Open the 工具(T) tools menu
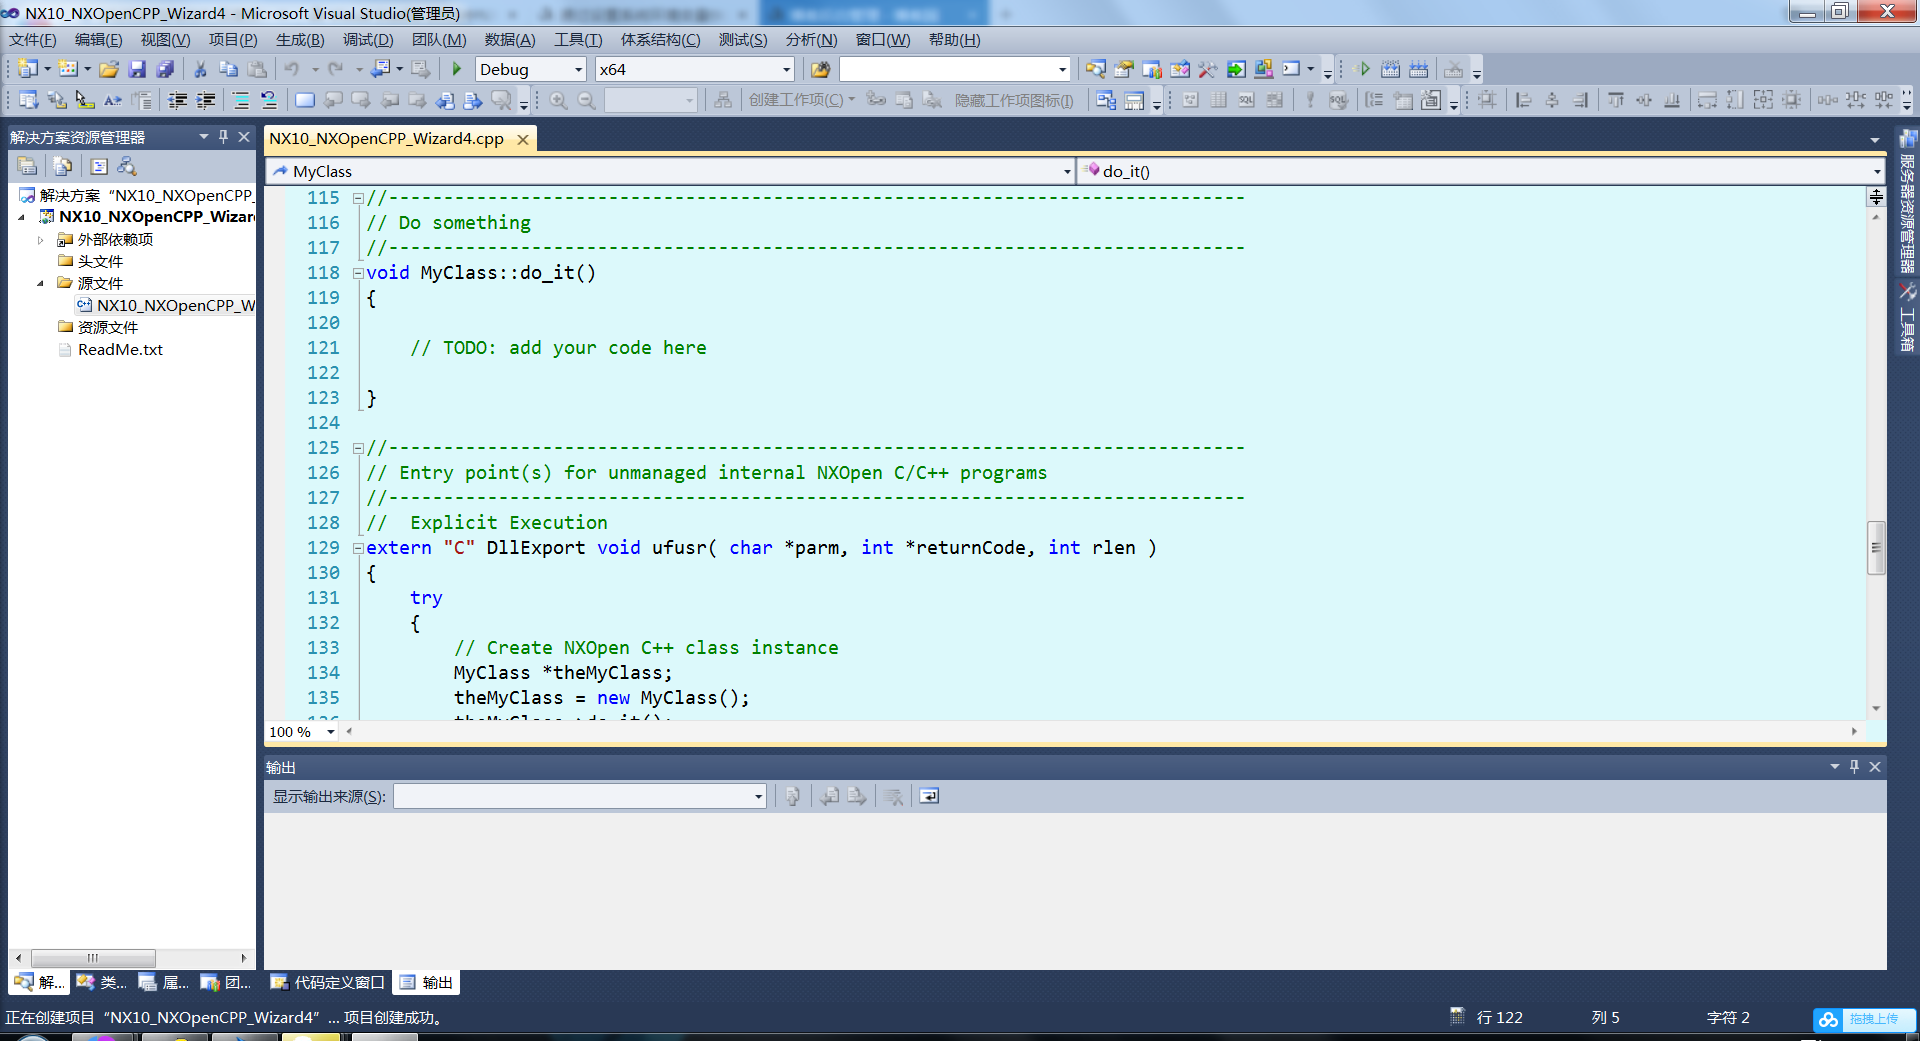Viewport: 1920px width, 1041px height. coord(578,40)
